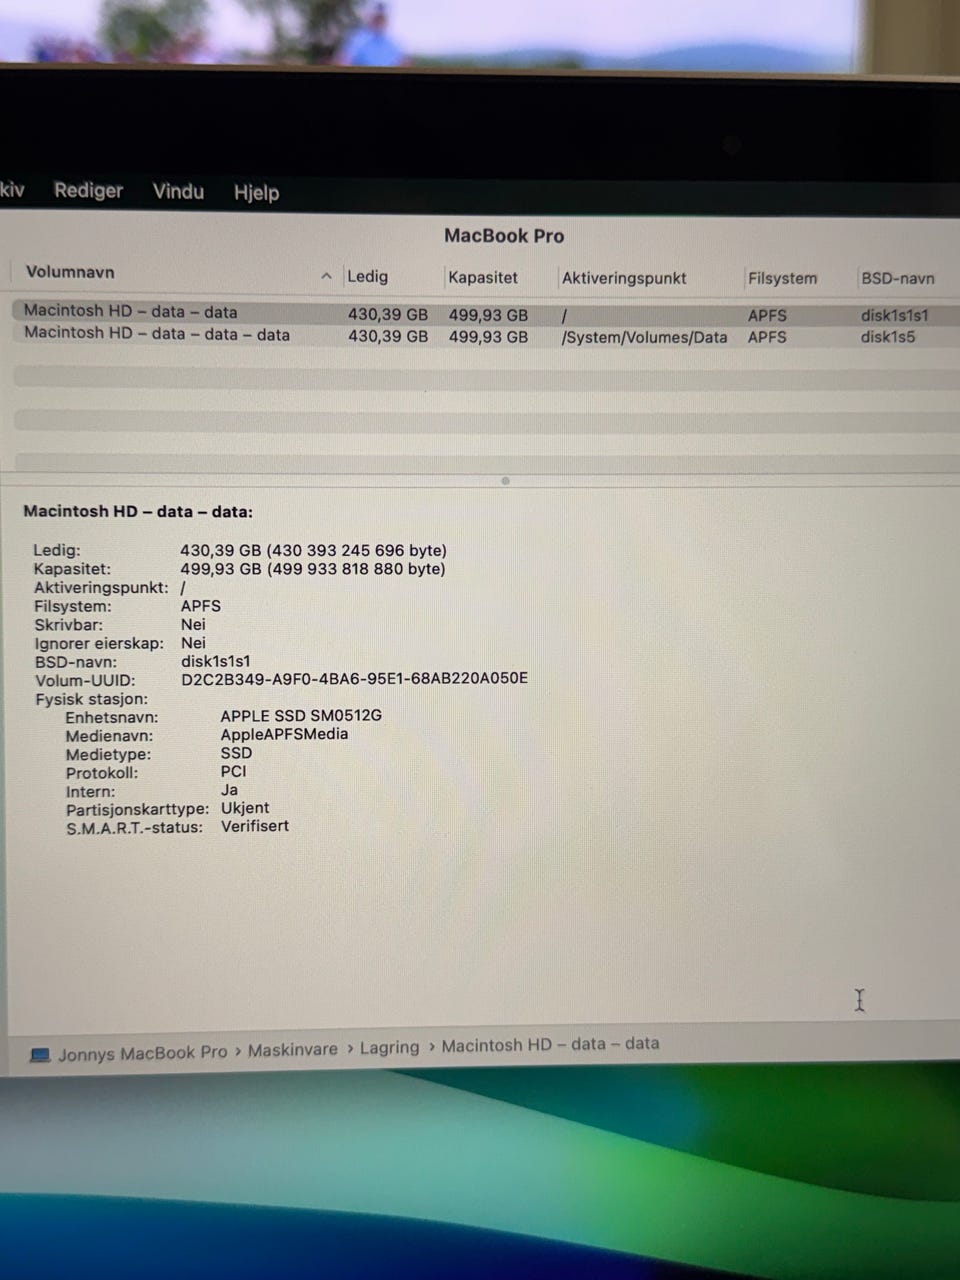This screenshot has width=960, height=1280.
Task: Click Kapasitet value 499,93 GB in details
Action: (313, 569)
